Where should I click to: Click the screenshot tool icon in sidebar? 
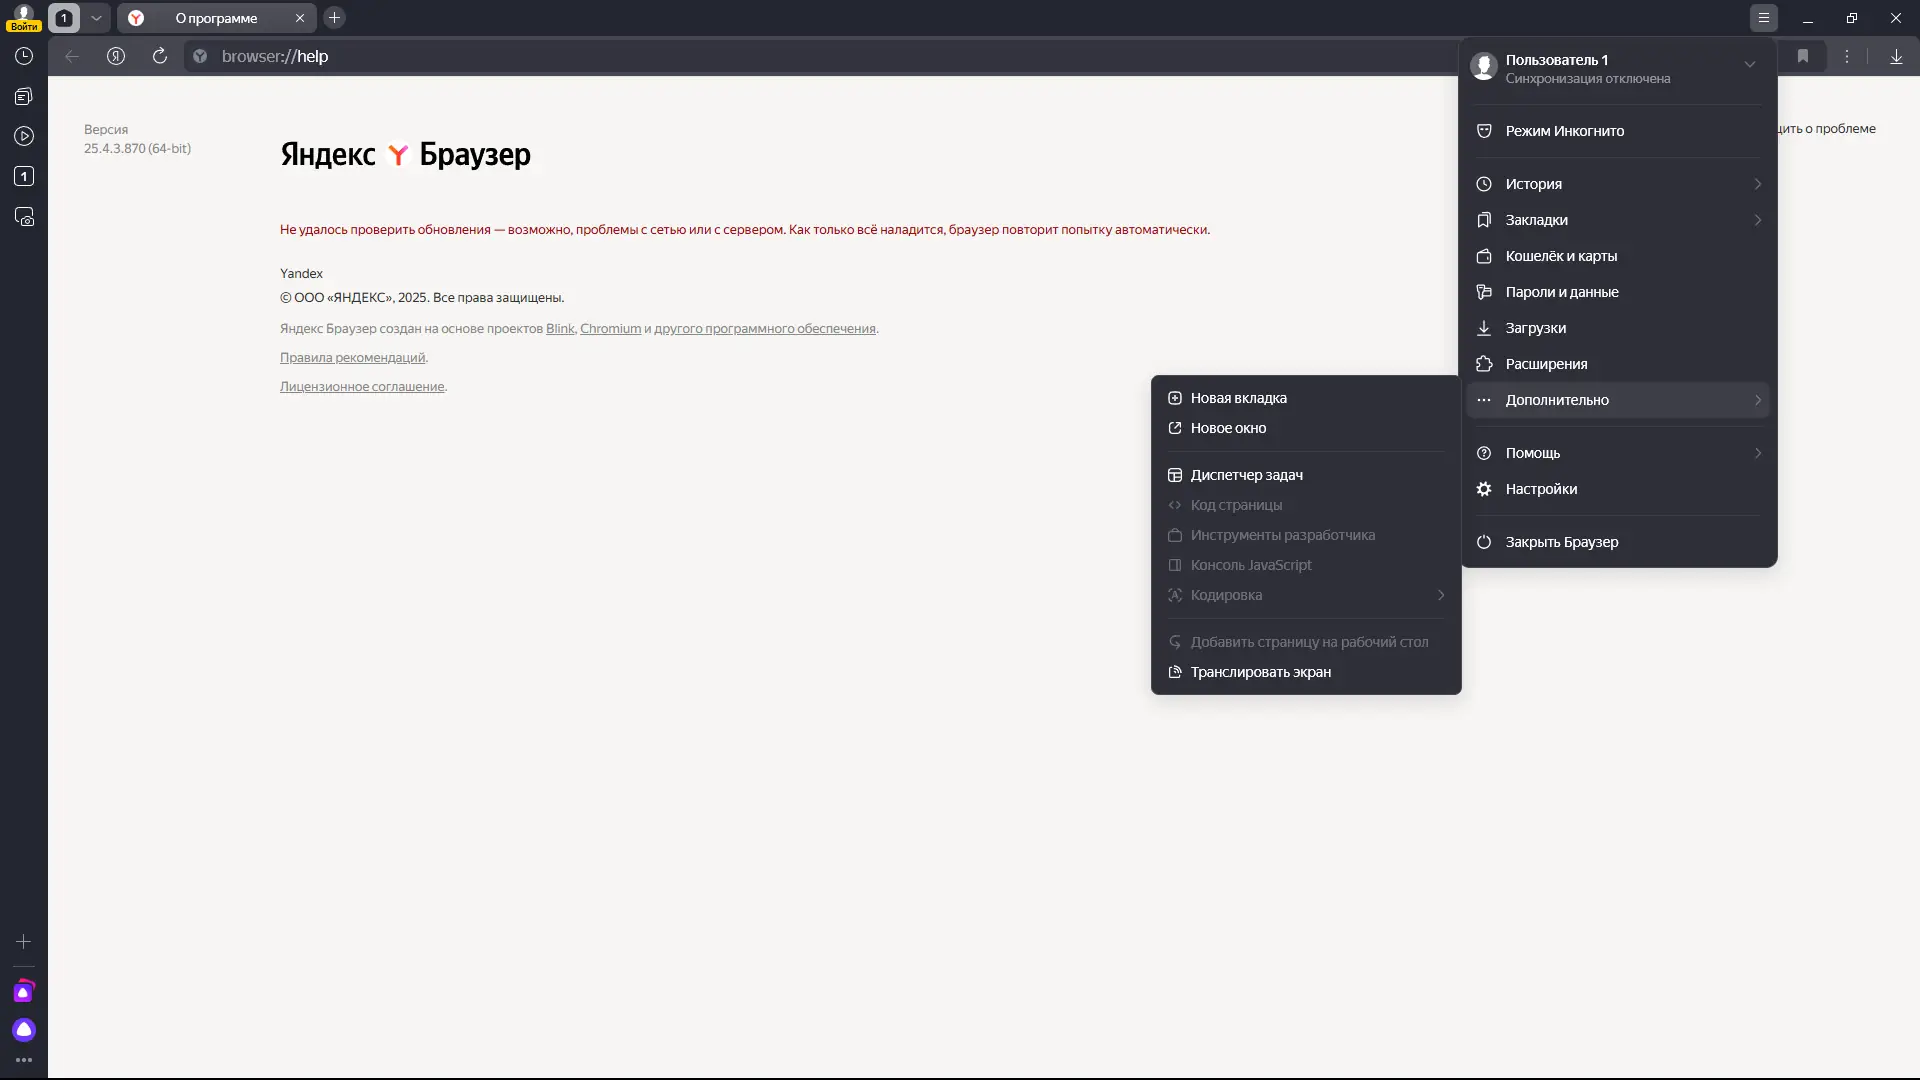(x=24, y=217)
